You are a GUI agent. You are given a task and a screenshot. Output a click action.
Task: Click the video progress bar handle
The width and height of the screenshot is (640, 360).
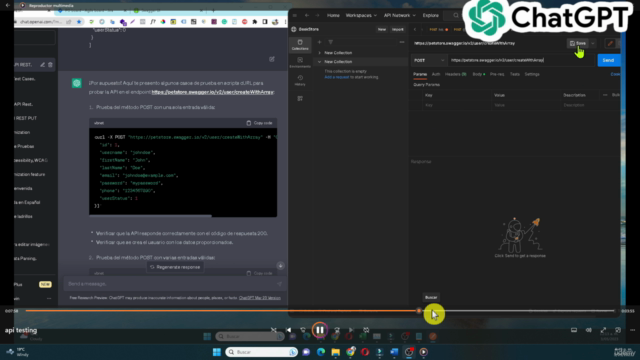point(419,311)
